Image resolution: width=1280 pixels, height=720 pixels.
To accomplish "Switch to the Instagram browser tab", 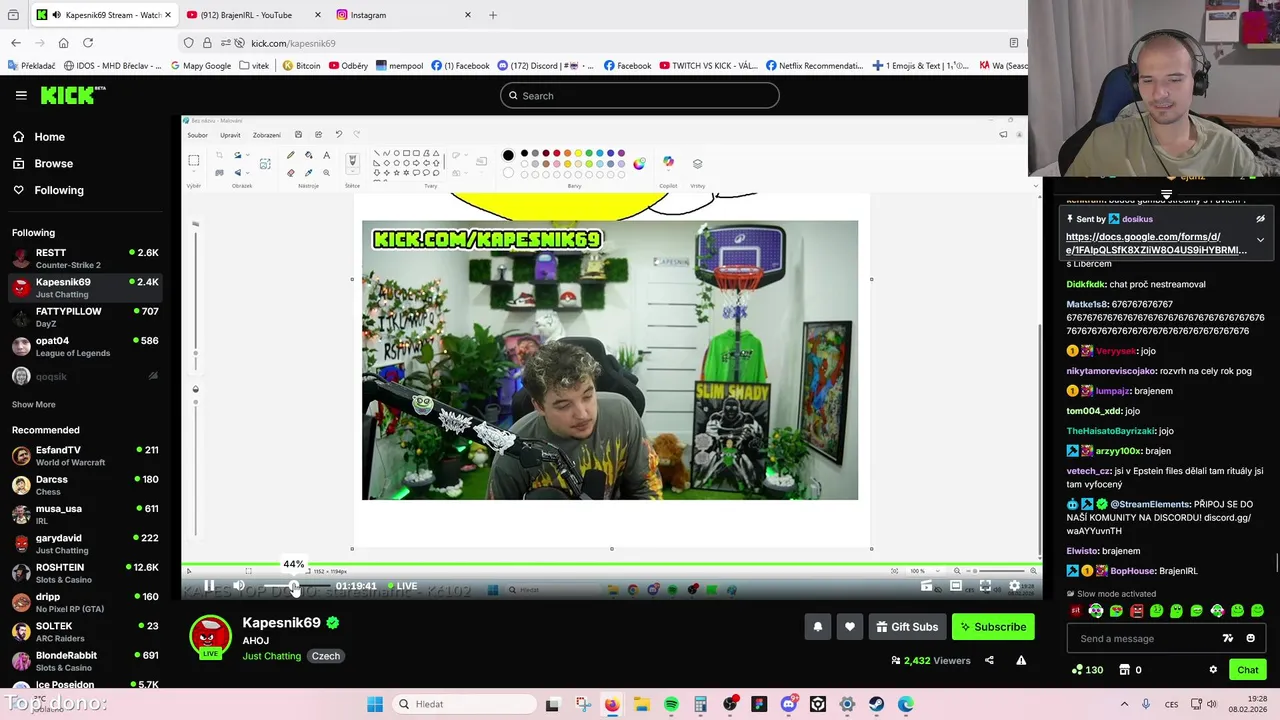I will (404, 15).
